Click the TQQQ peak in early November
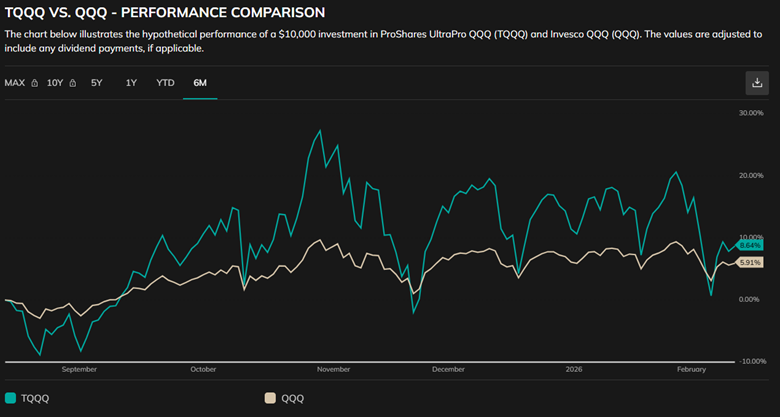Viewport: 780px width, 417px height. 320,131
